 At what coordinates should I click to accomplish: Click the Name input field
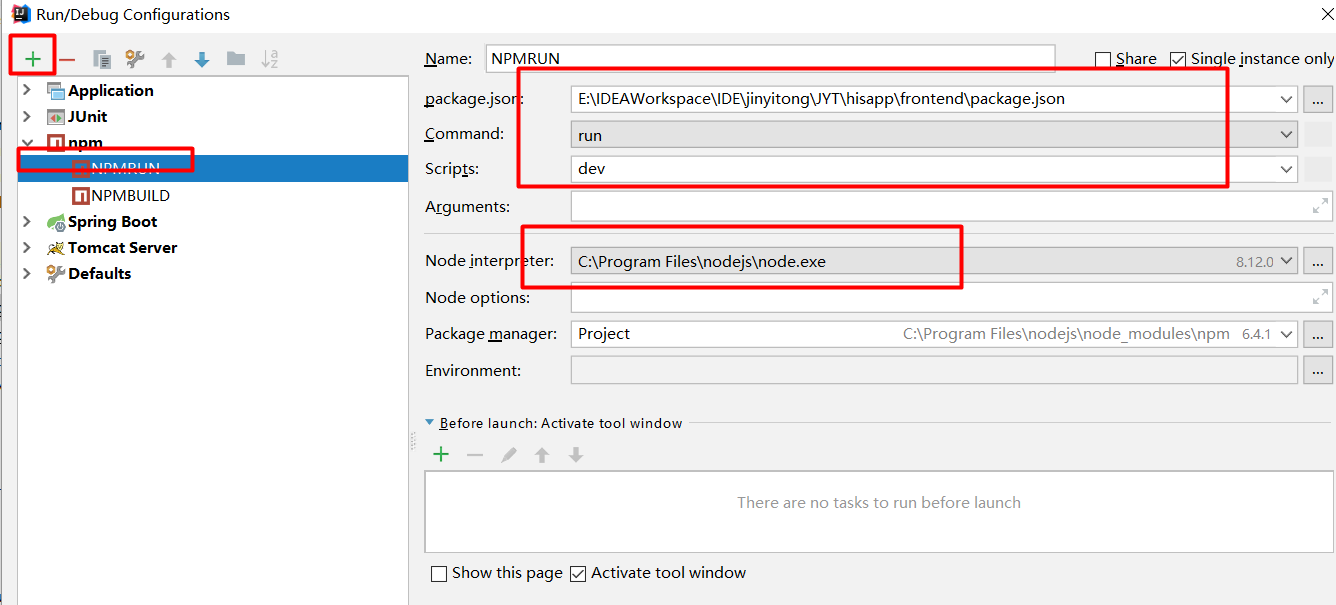click(770, 59)
